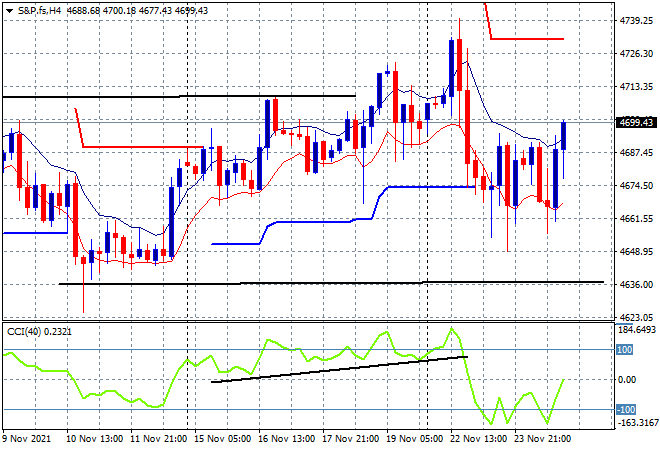Click the 10 Nov 13:00 time label
Screen dimensions: 660x450
(x=95, y=439)
